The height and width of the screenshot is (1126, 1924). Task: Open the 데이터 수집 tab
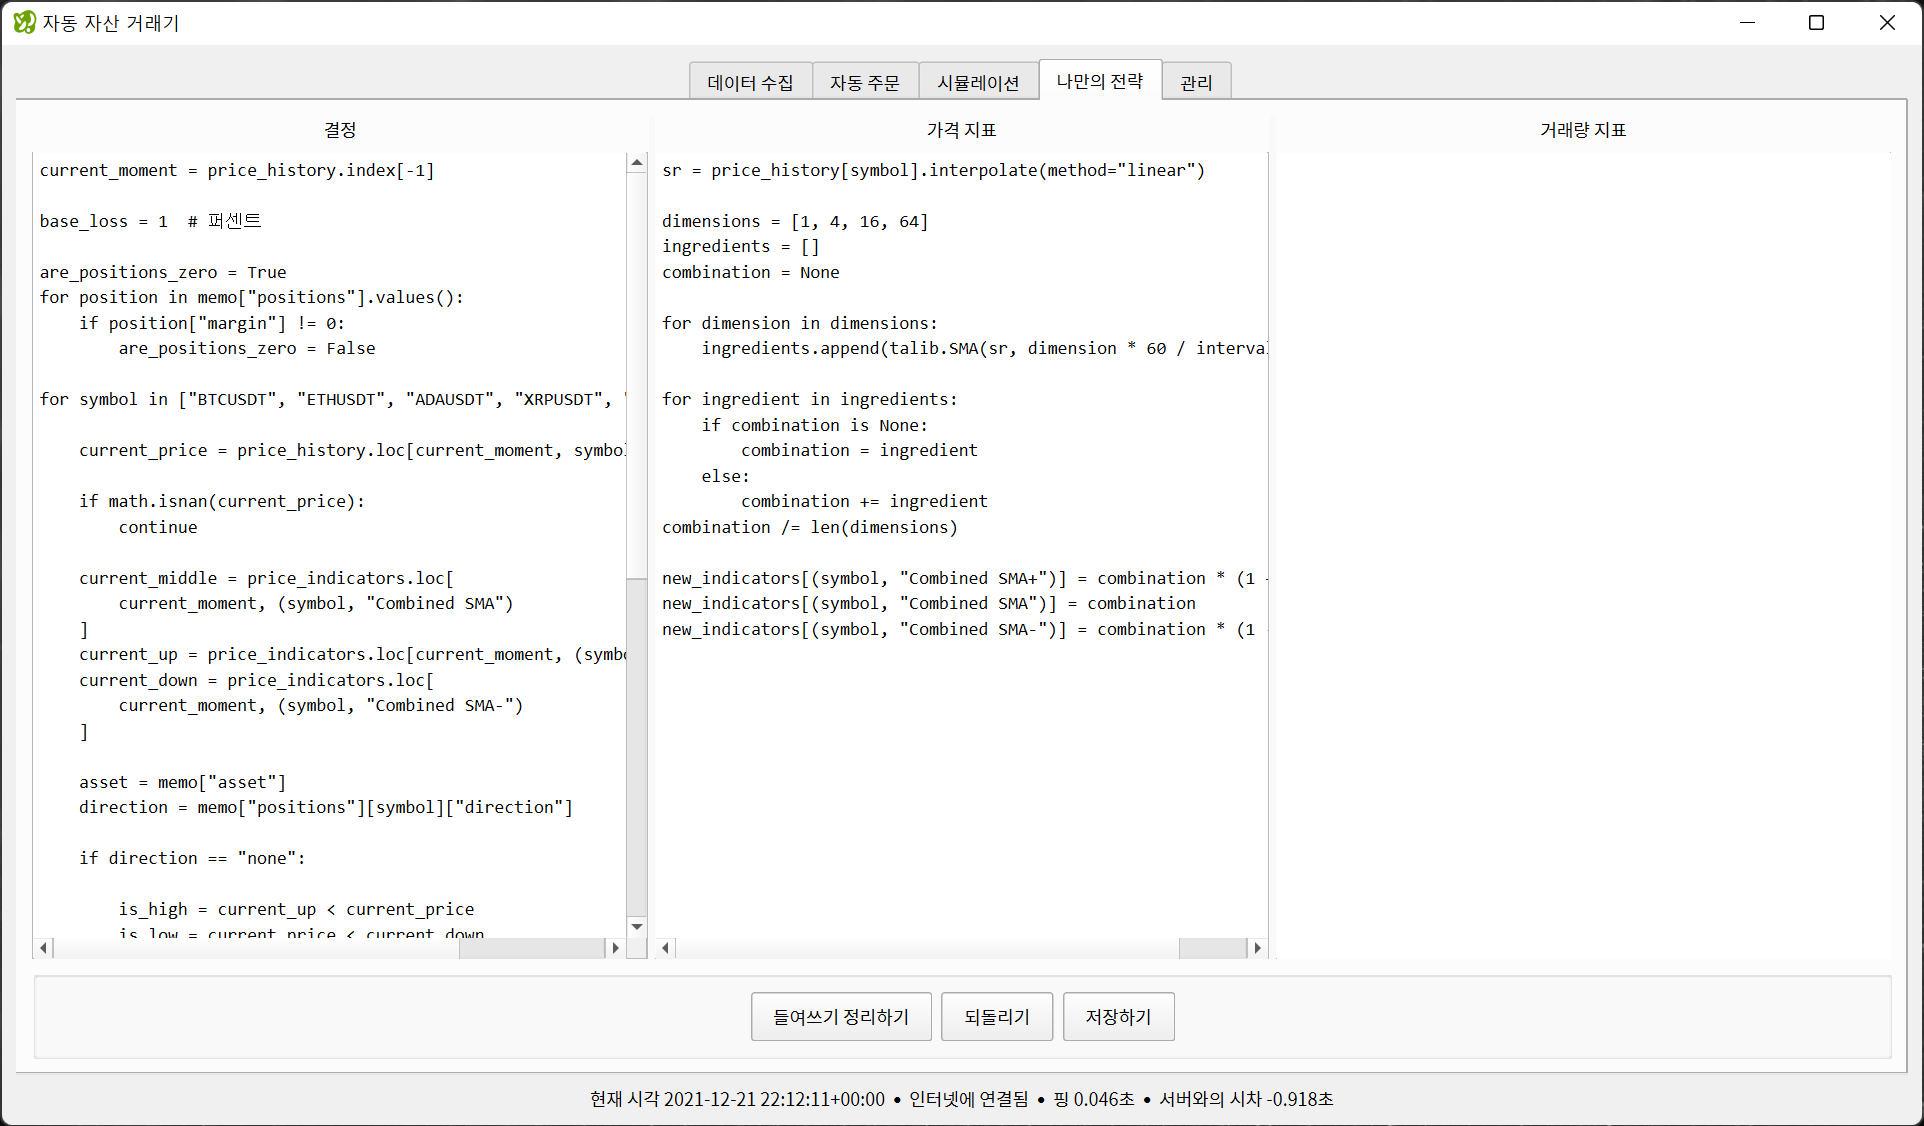point(750,82)
